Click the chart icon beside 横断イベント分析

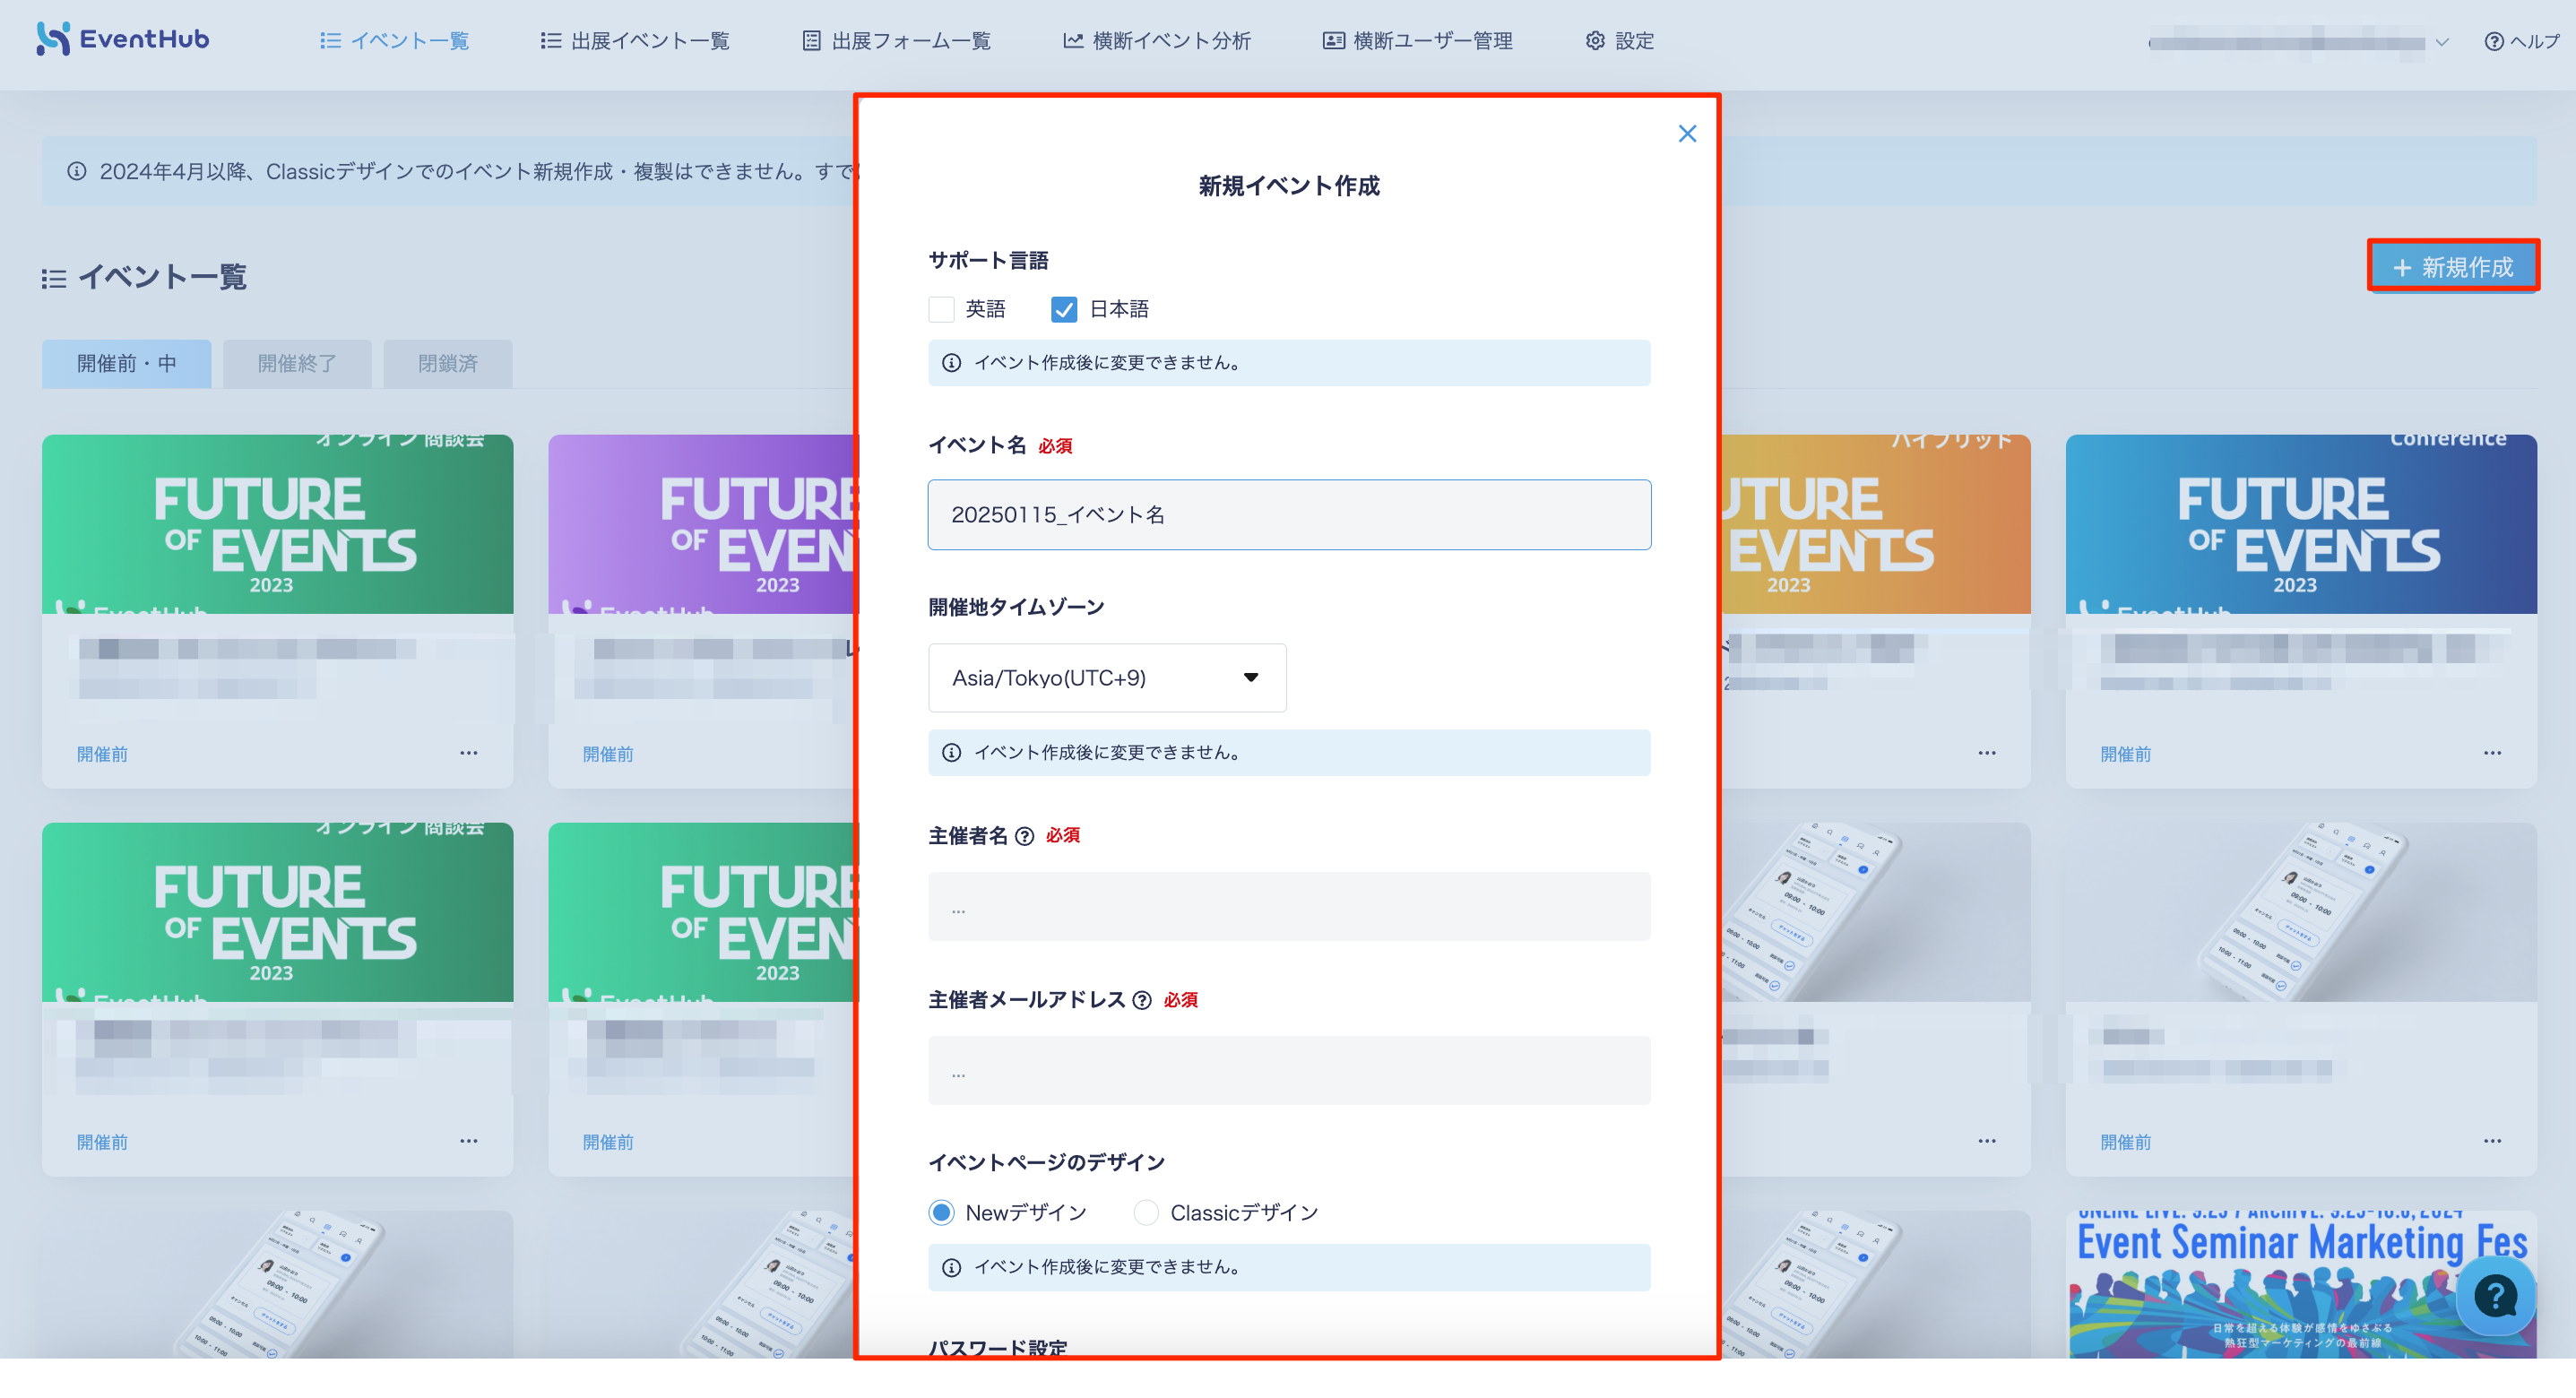tap(1072, 41)
